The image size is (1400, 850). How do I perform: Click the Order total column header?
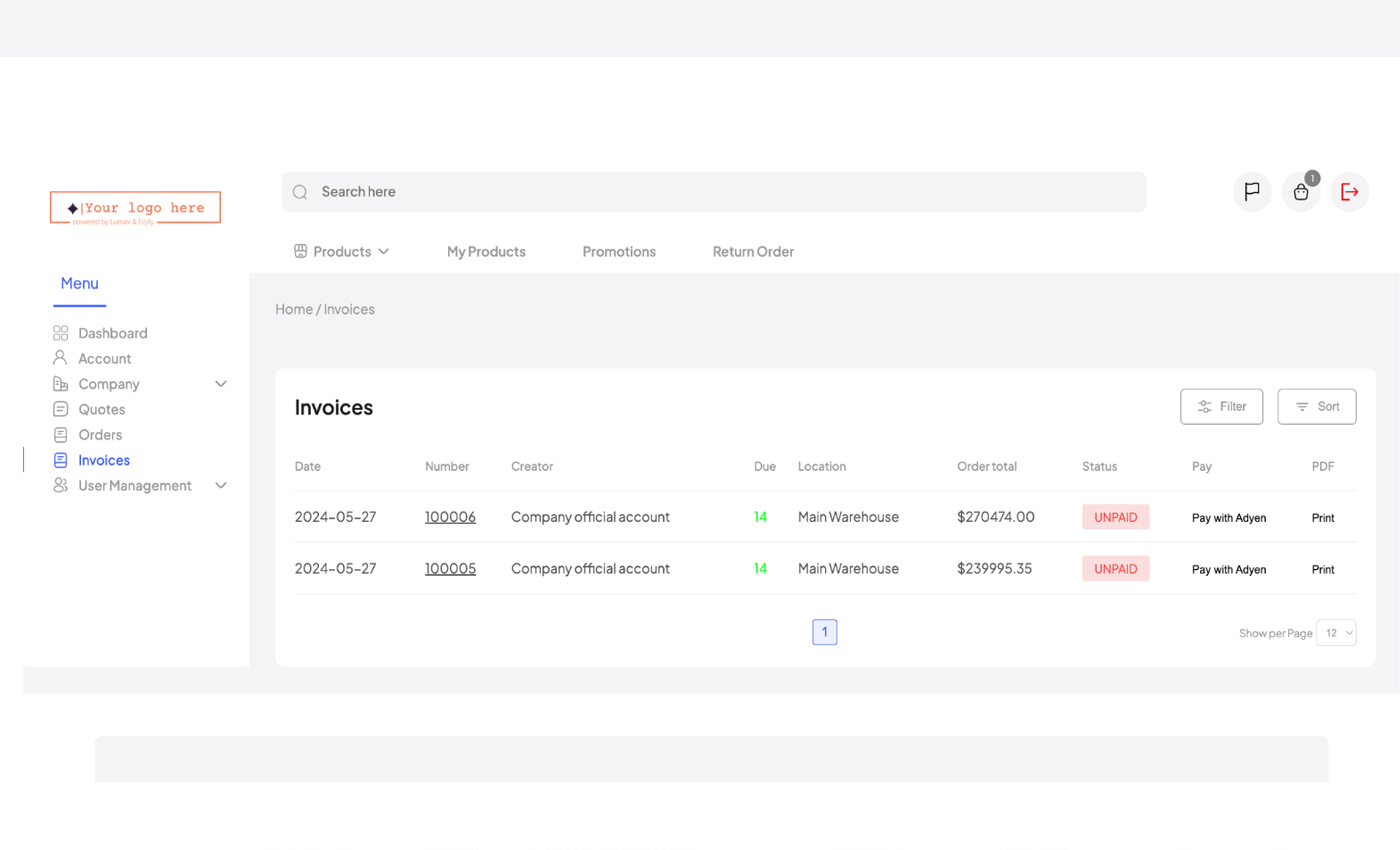pos(987,466)
